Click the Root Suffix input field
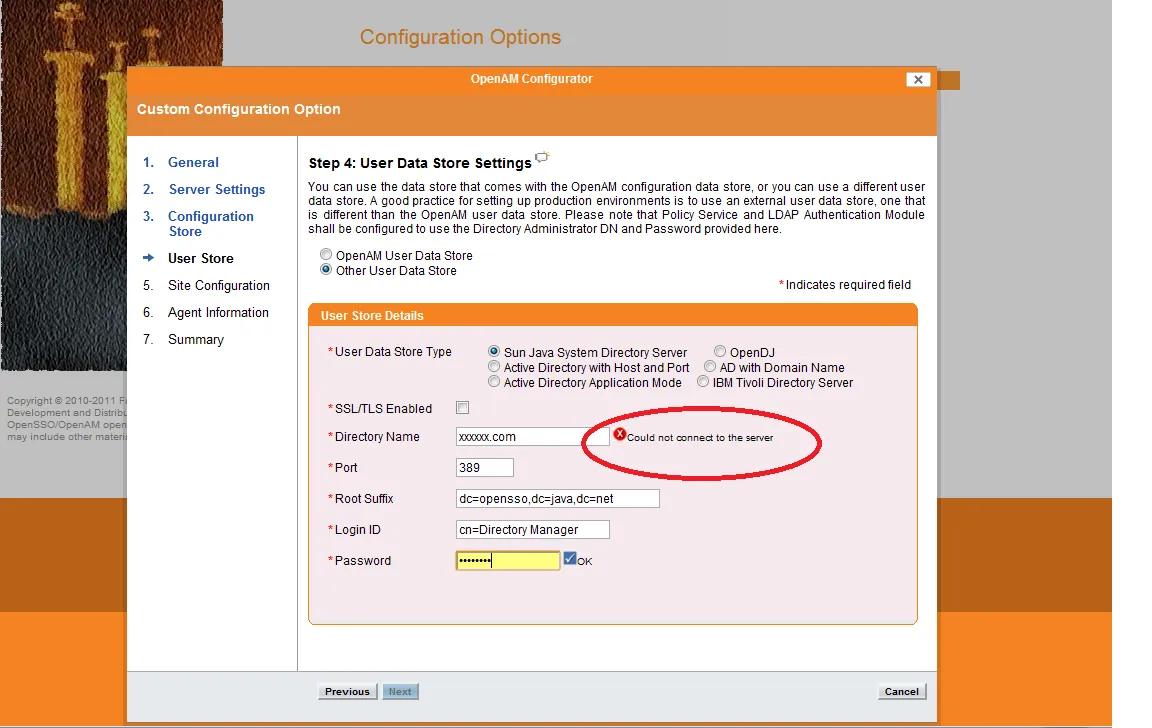Screen dimensions: 1152x728 point(558,499)
